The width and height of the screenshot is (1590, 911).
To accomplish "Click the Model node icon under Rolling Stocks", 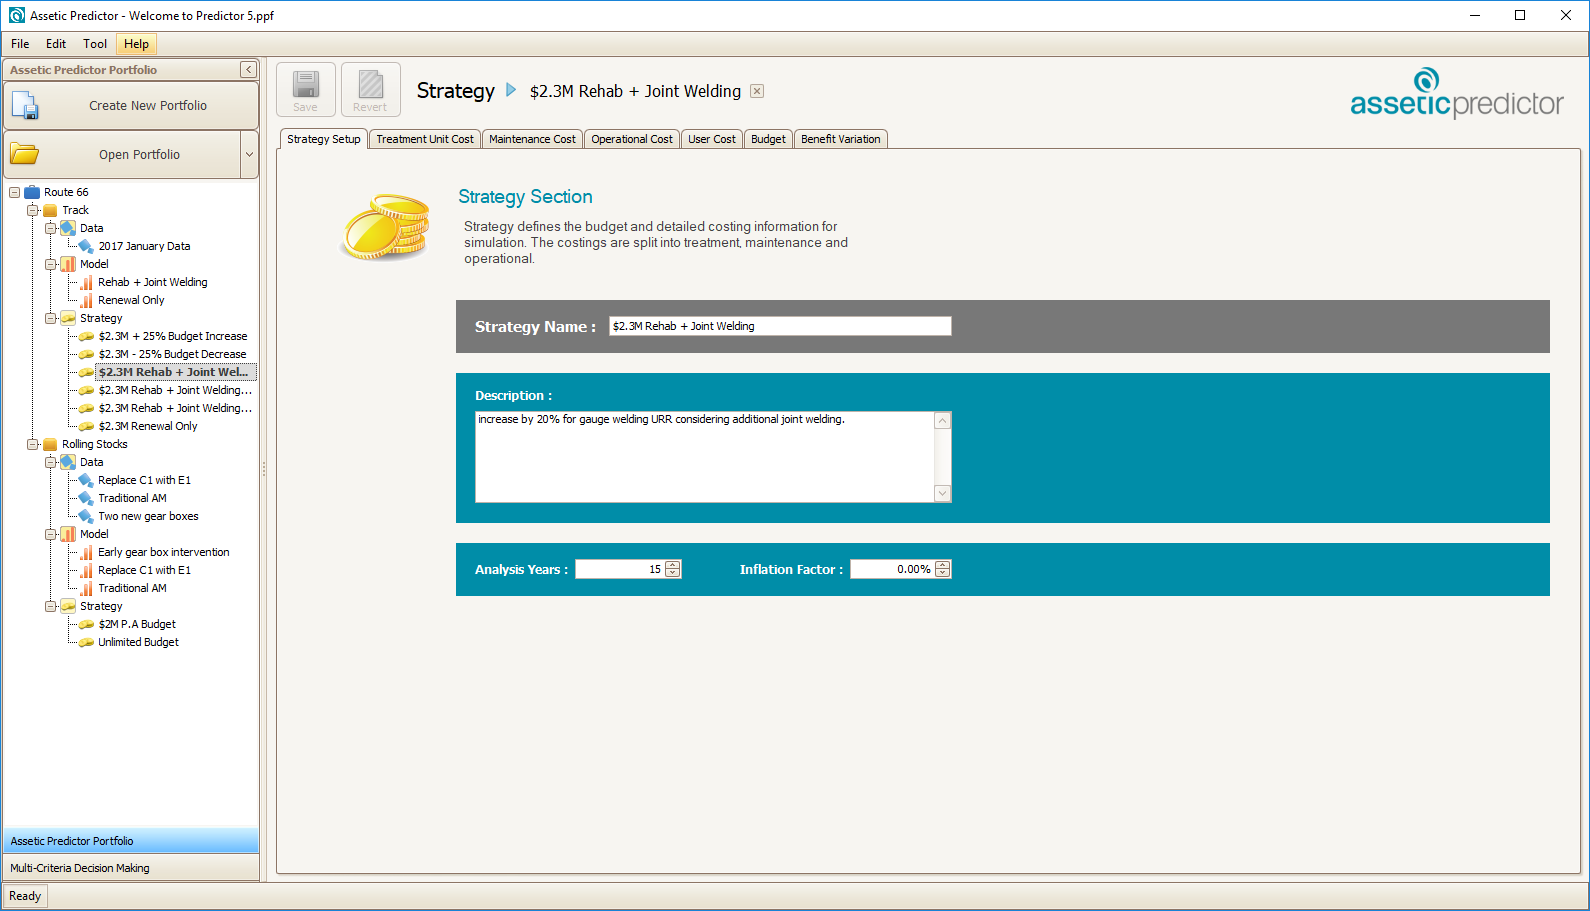I will pyautogui.click(x=68, y=534).
